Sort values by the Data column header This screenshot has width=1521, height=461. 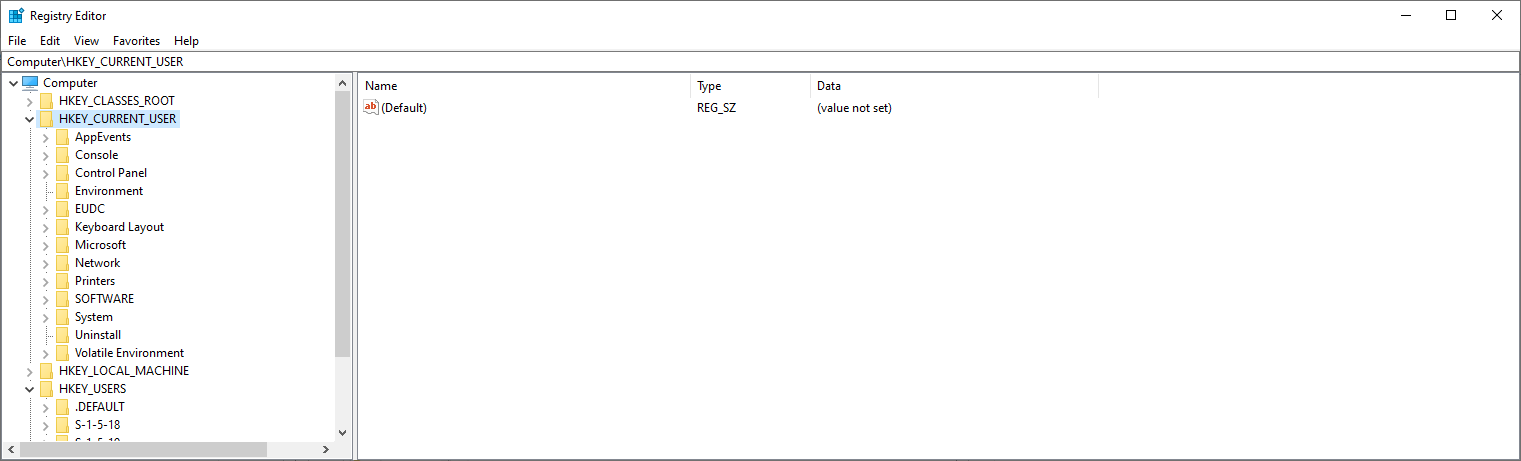click(954, 86)
